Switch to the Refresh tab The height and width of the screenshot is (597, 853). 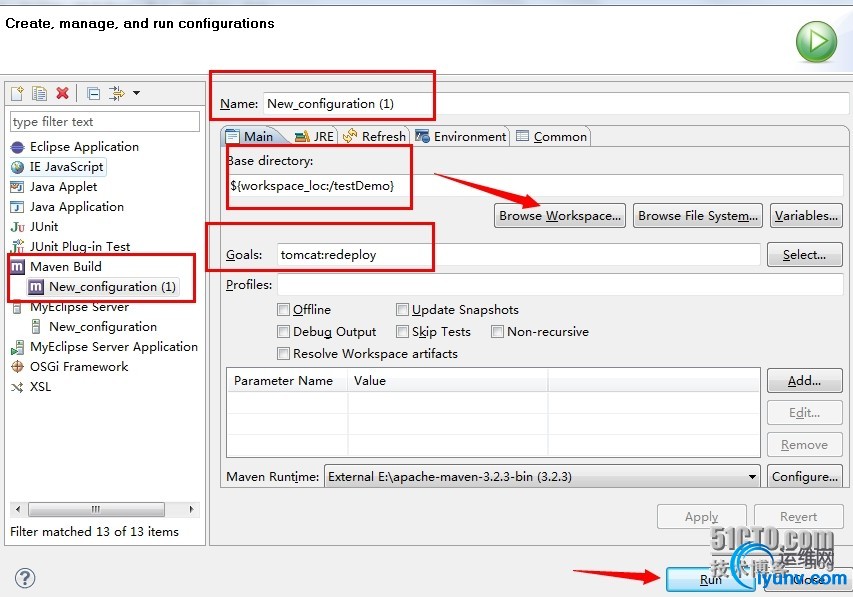coord(374,137)
